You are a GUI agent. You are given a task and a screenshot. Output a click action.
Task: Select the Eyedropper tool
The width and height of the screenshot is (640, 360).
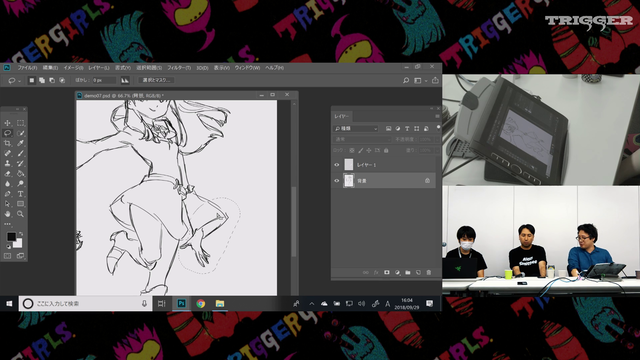20,143
